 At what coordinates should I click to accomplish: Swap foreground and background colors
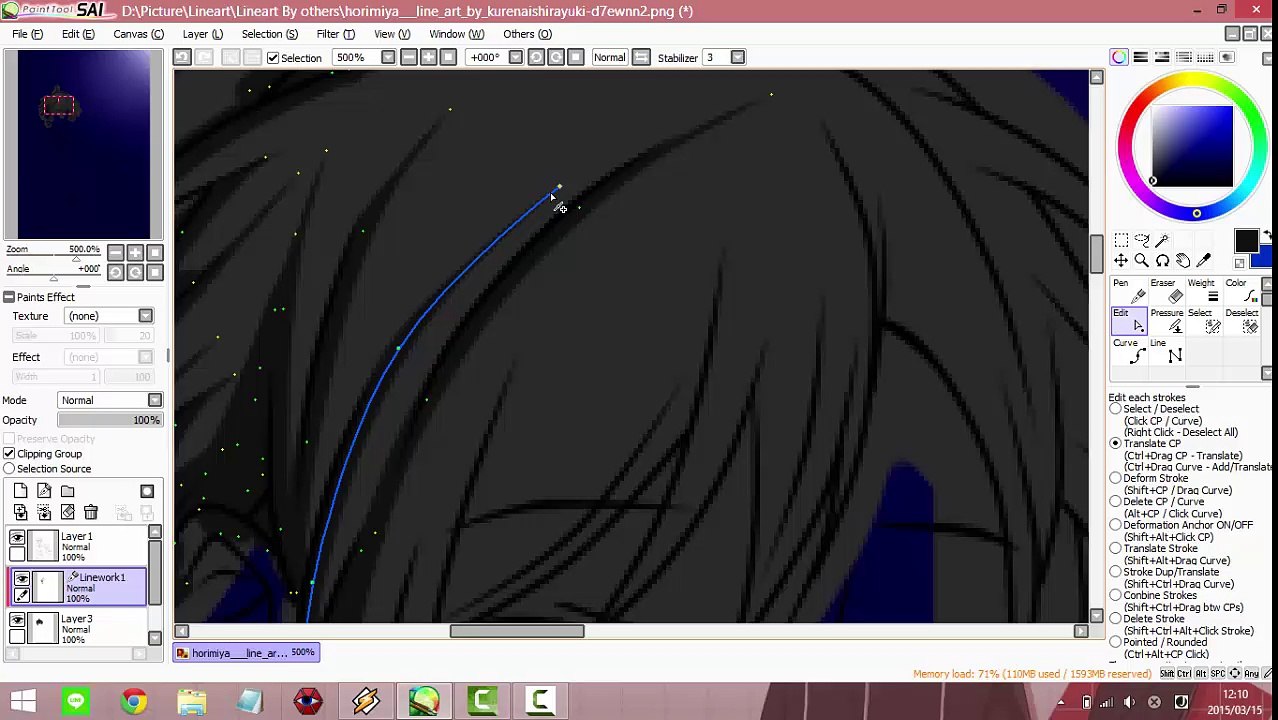(1267, 236)
